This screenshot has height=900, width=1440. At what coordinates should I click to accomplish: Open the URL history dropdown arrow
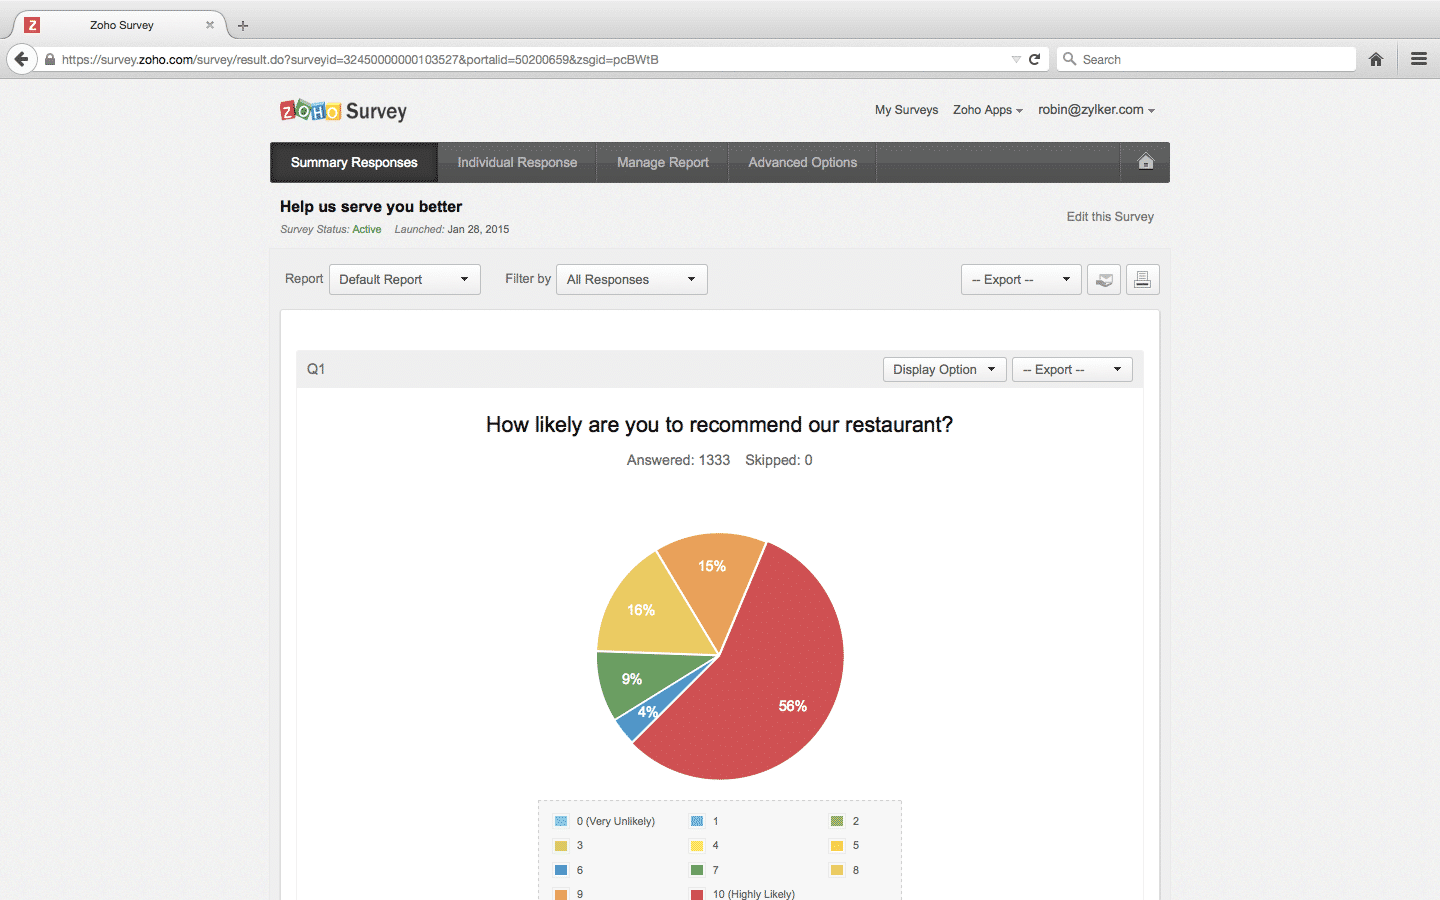[1016, 59]
